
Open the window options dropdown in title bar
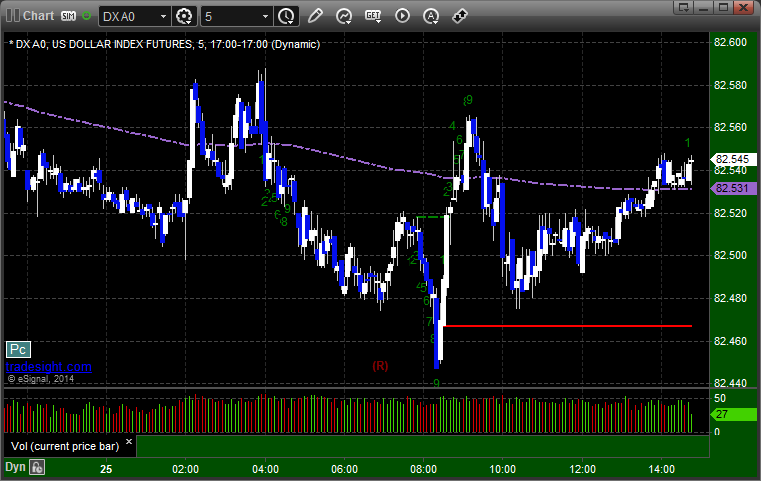tap(684, 7)
